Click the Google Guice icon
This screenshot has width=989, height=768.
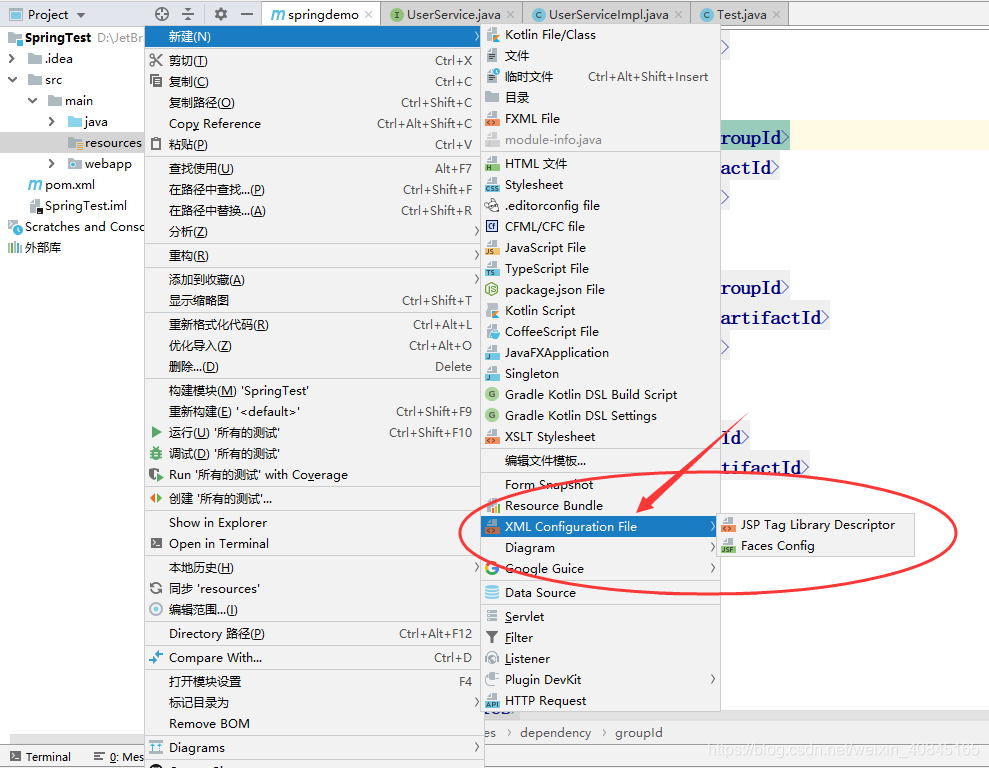(x=492, y=569)
